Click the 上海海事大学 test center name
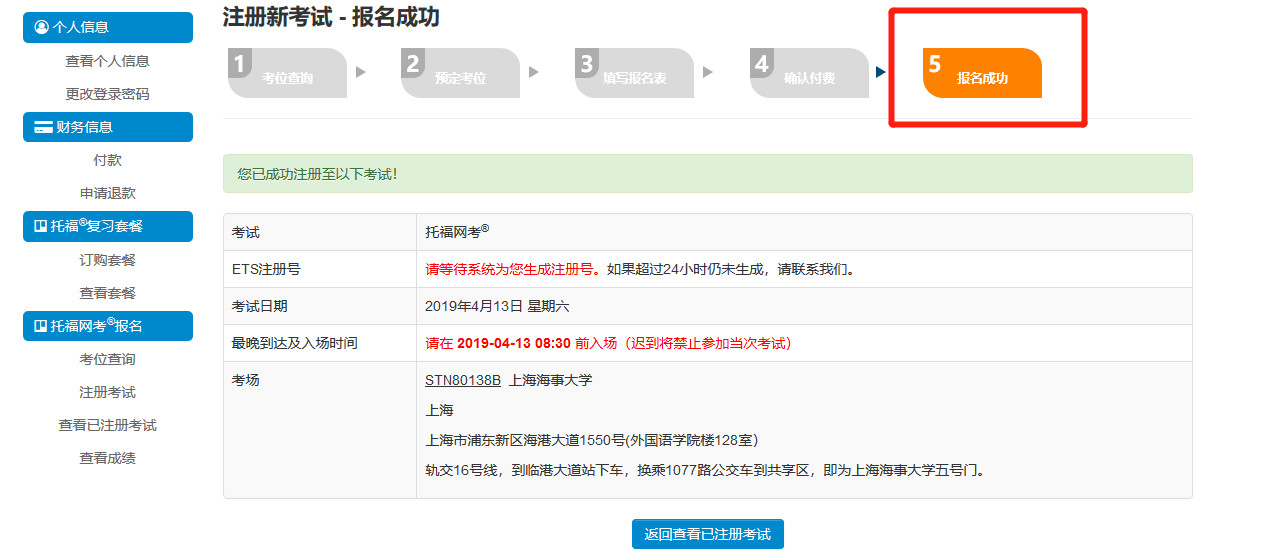The width and height of the screenshot is (1288, 555). tap(551, 380)
